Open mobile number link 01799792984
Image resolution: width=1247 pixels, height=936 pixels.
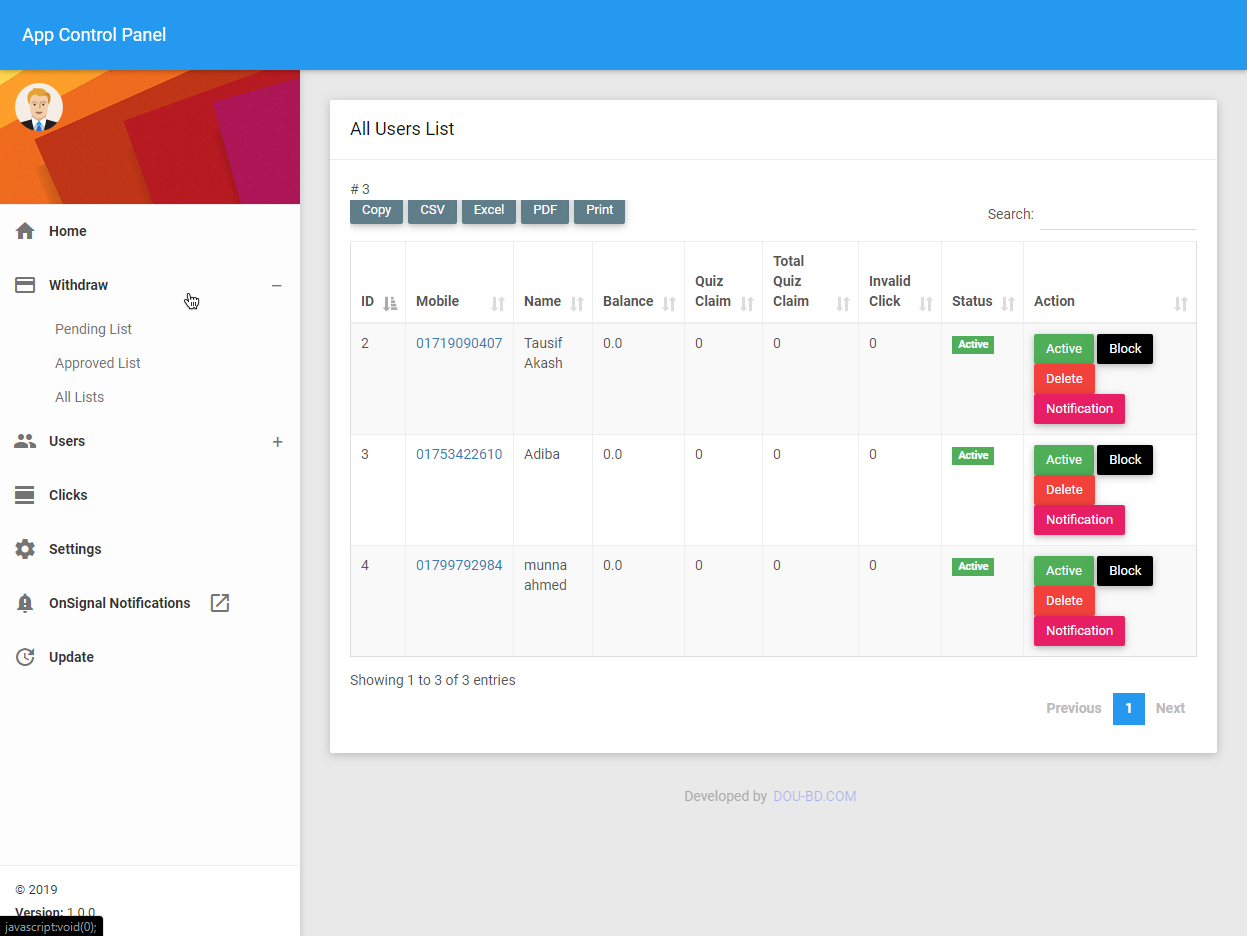pos(459,565)
